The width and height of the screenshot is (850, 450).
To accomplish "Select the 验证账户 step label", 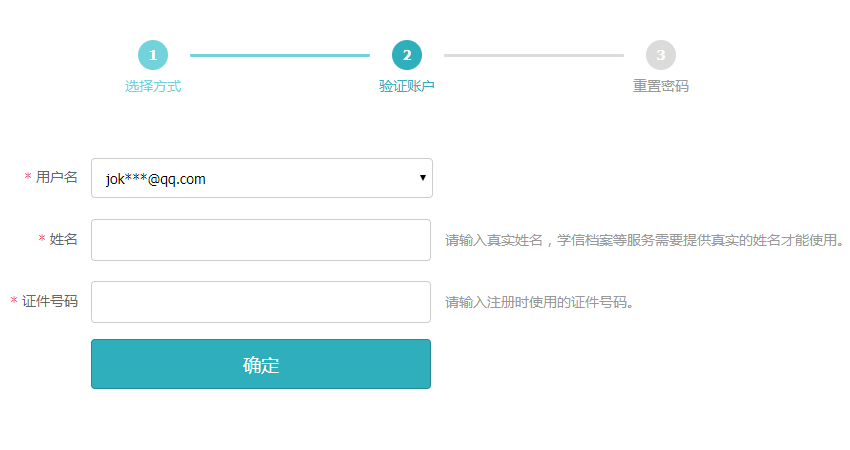I will [x=407, y=87].
